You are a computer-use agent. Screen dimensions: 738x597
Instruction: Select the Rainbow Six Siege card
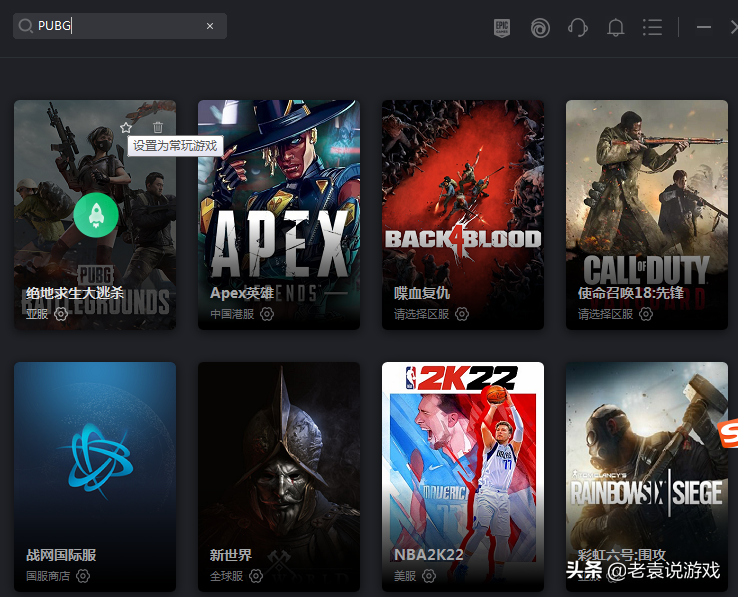(x=647, y=476)
